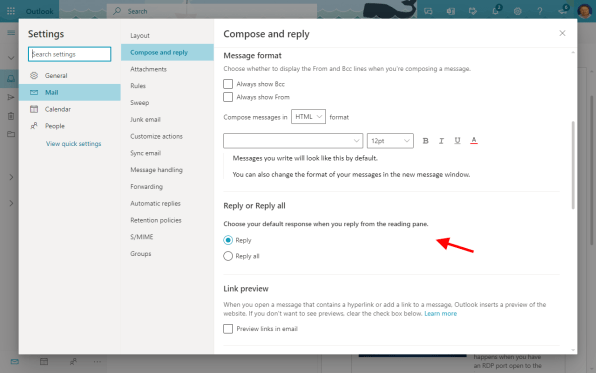
Task: Open Mail settings category
Action: tap(70, 92)
